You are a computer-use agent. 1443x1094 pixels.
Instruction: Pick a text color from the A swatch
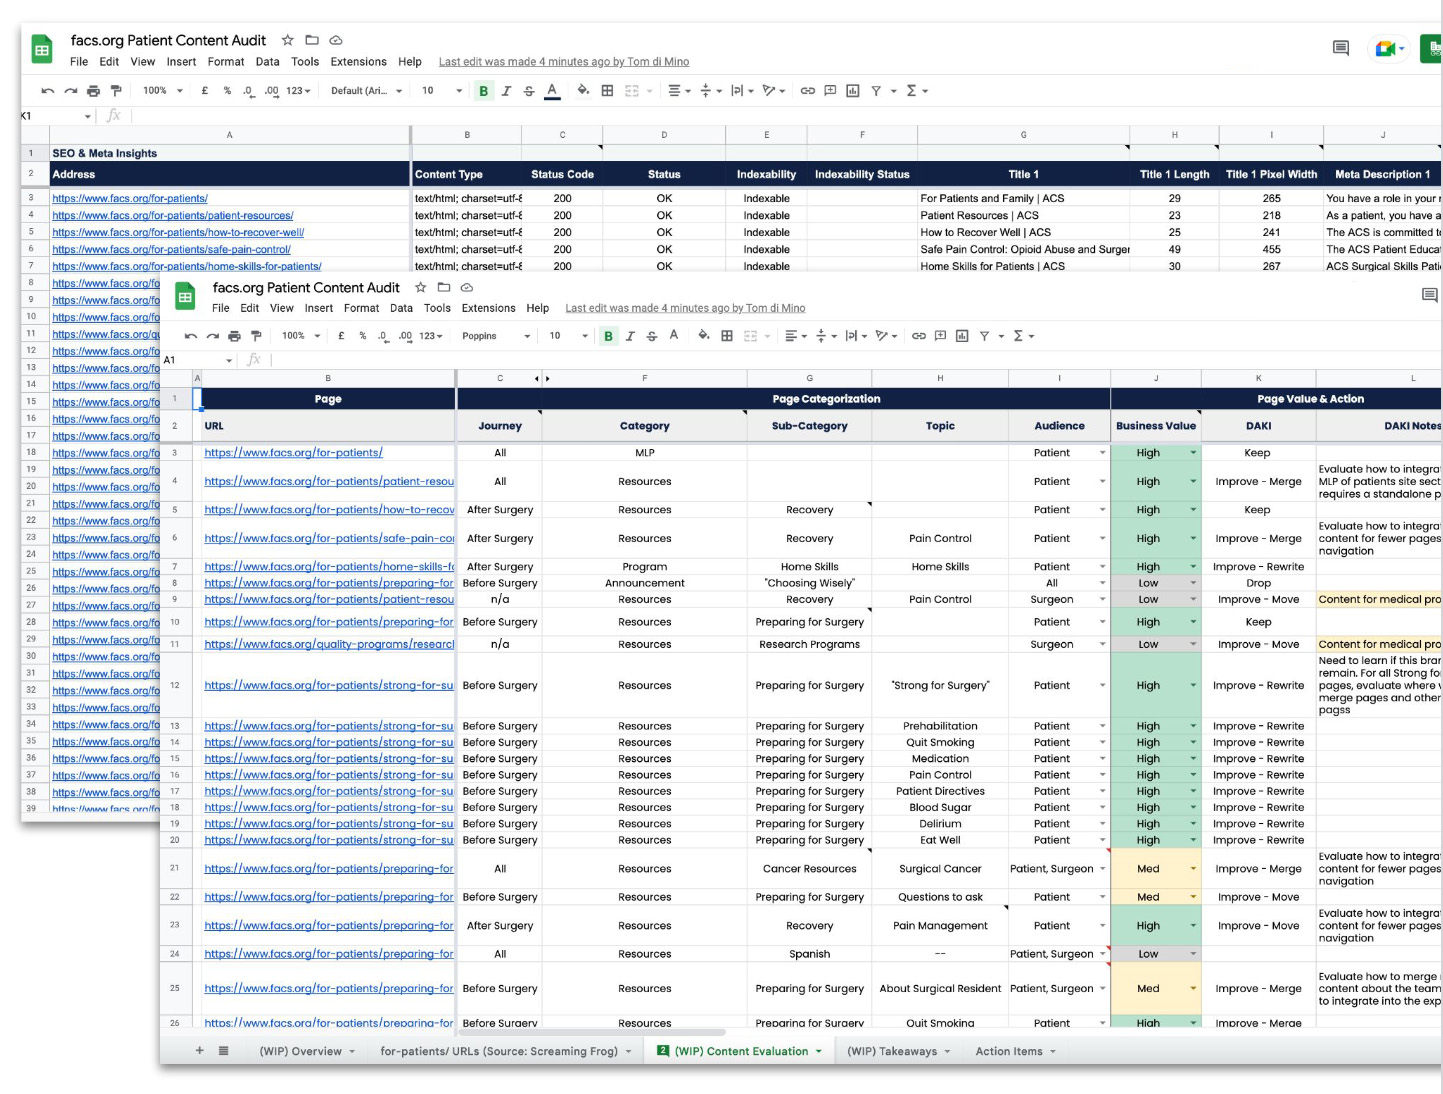click(x=675, y=335)
